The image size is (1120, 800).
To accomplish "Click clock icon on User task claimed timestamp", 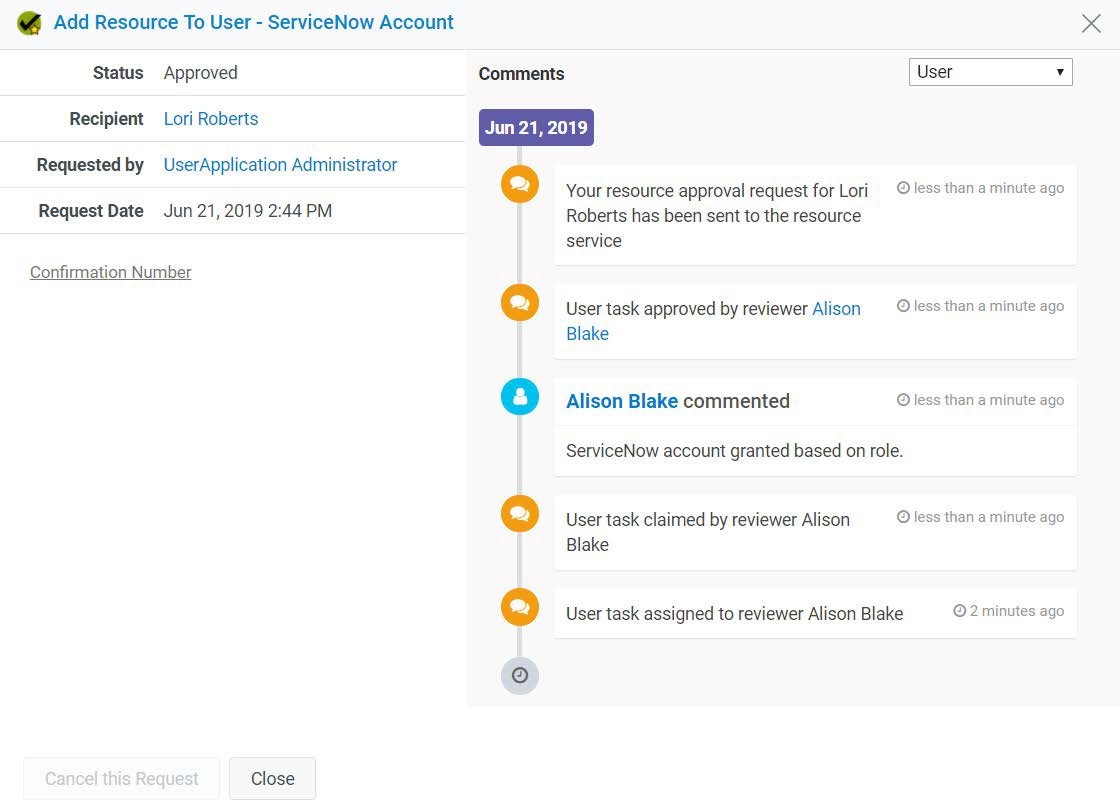I will pyautogui.click(x=903, y=516).
